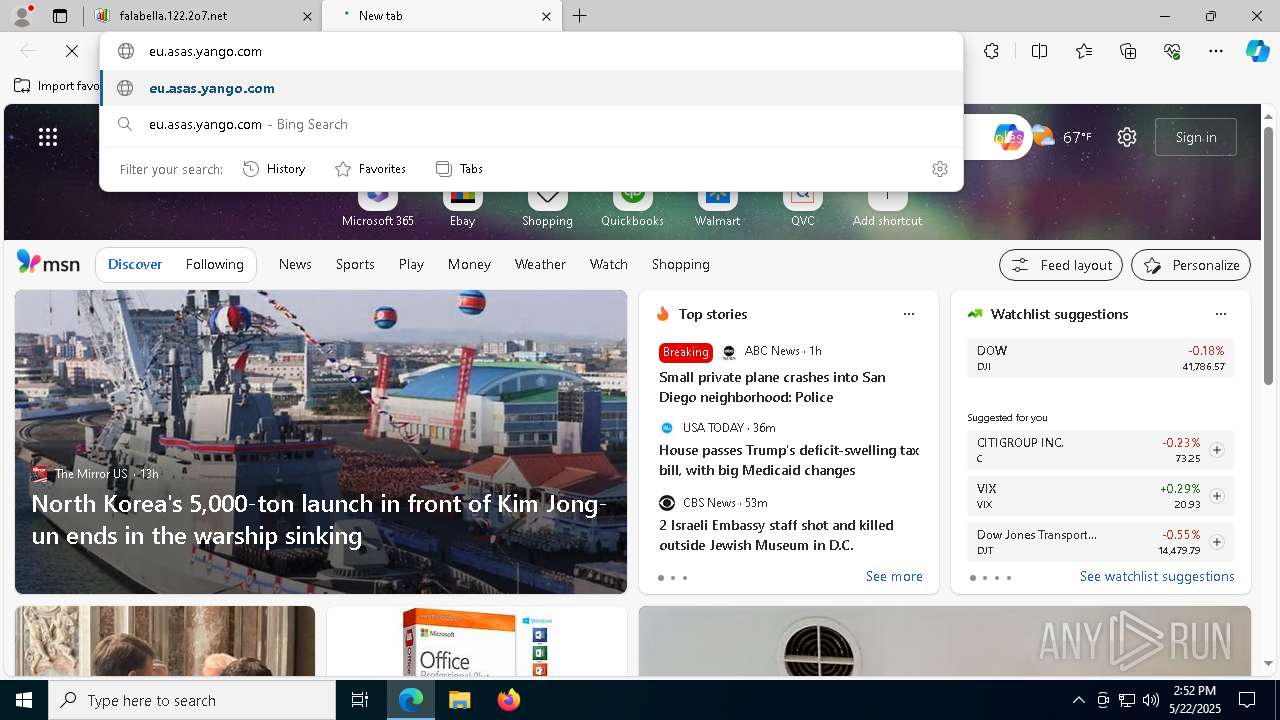Open the Extensions icon
The width and height of the screenshot is (1280, 720).
991,51
